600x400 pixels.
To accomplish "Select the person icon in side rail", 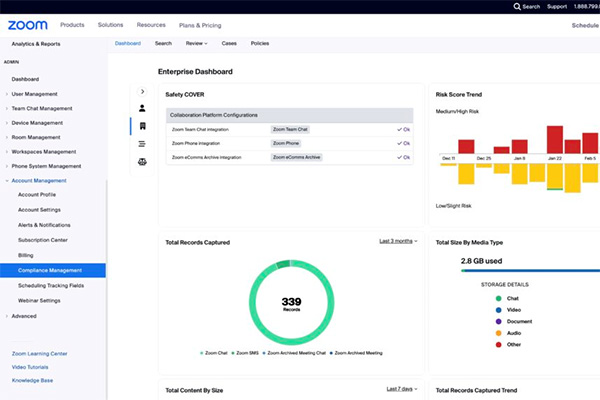I will pyautogui.click(x=142, y=108).
